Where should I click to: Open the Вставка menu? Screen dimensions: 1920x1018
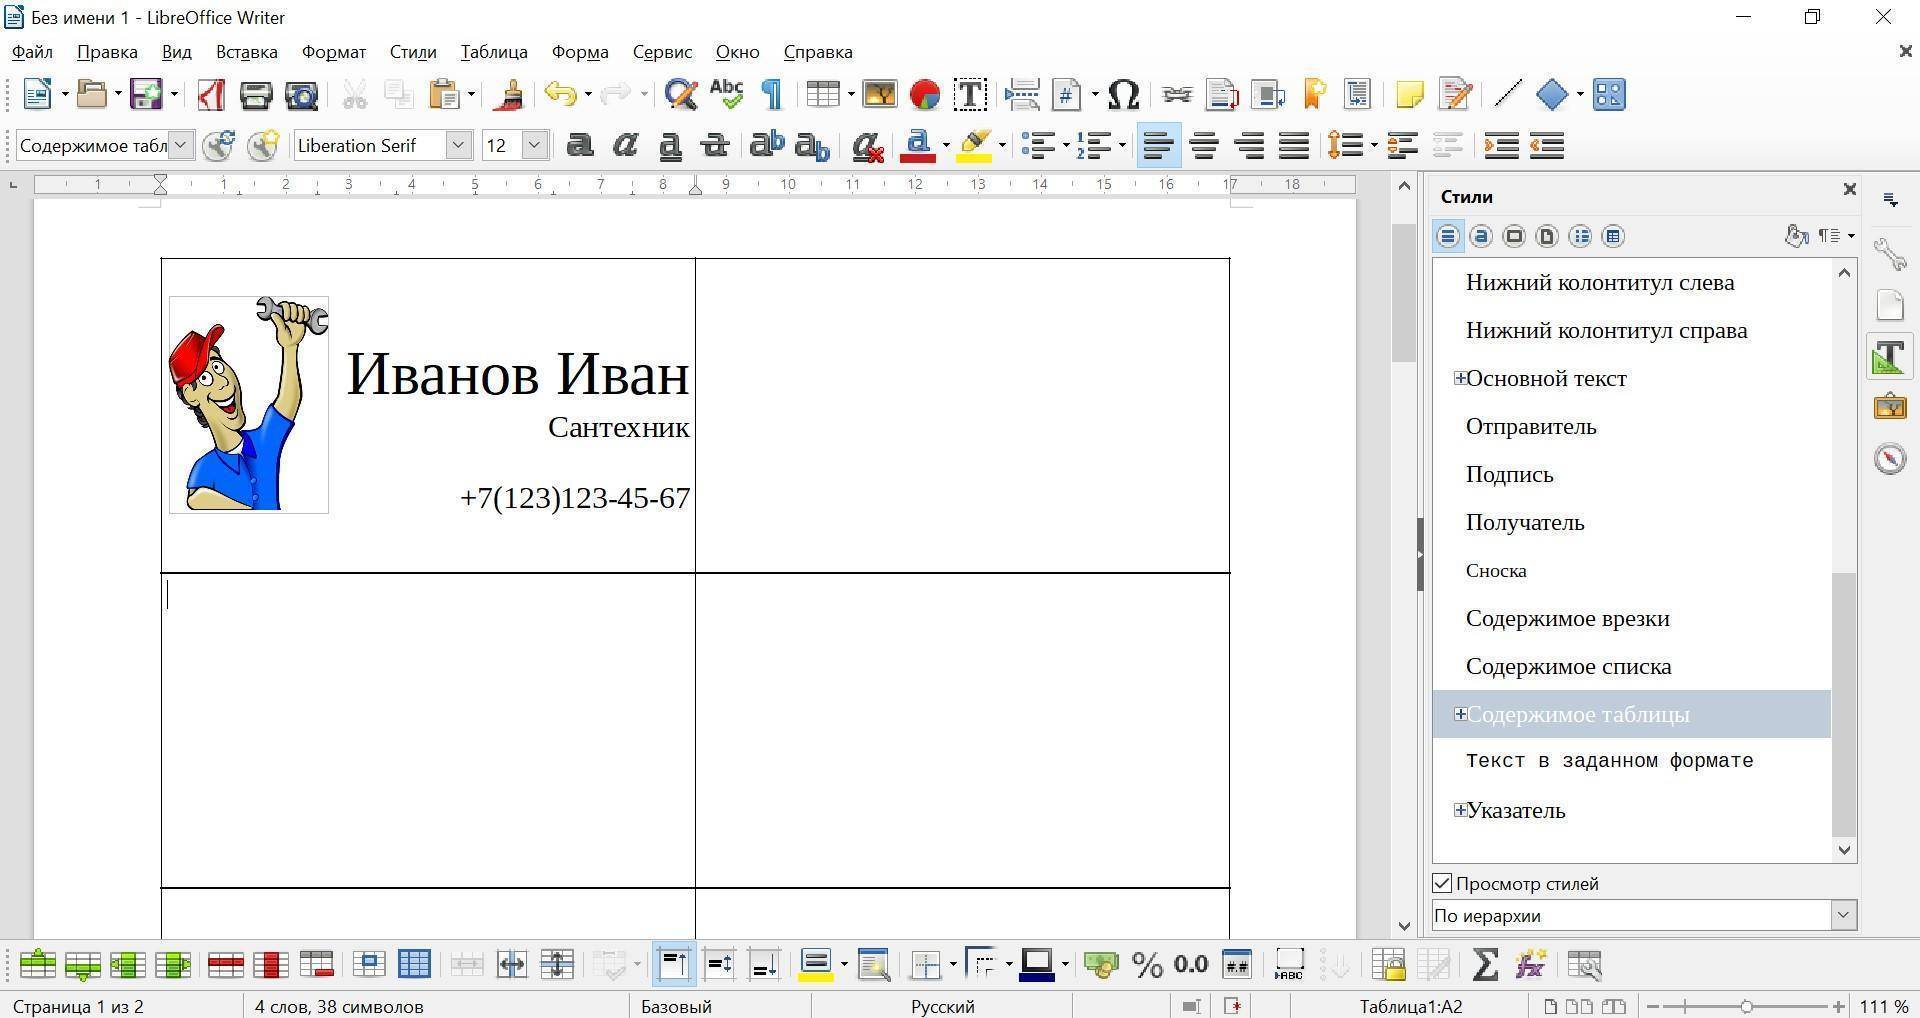coord(246,52)
